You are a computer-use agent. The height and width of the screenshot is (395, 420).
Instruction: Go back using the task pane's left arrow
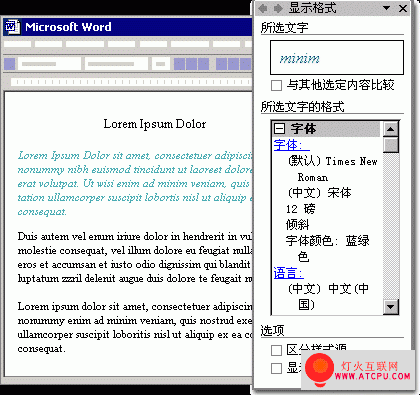click(x=263, y=8)
